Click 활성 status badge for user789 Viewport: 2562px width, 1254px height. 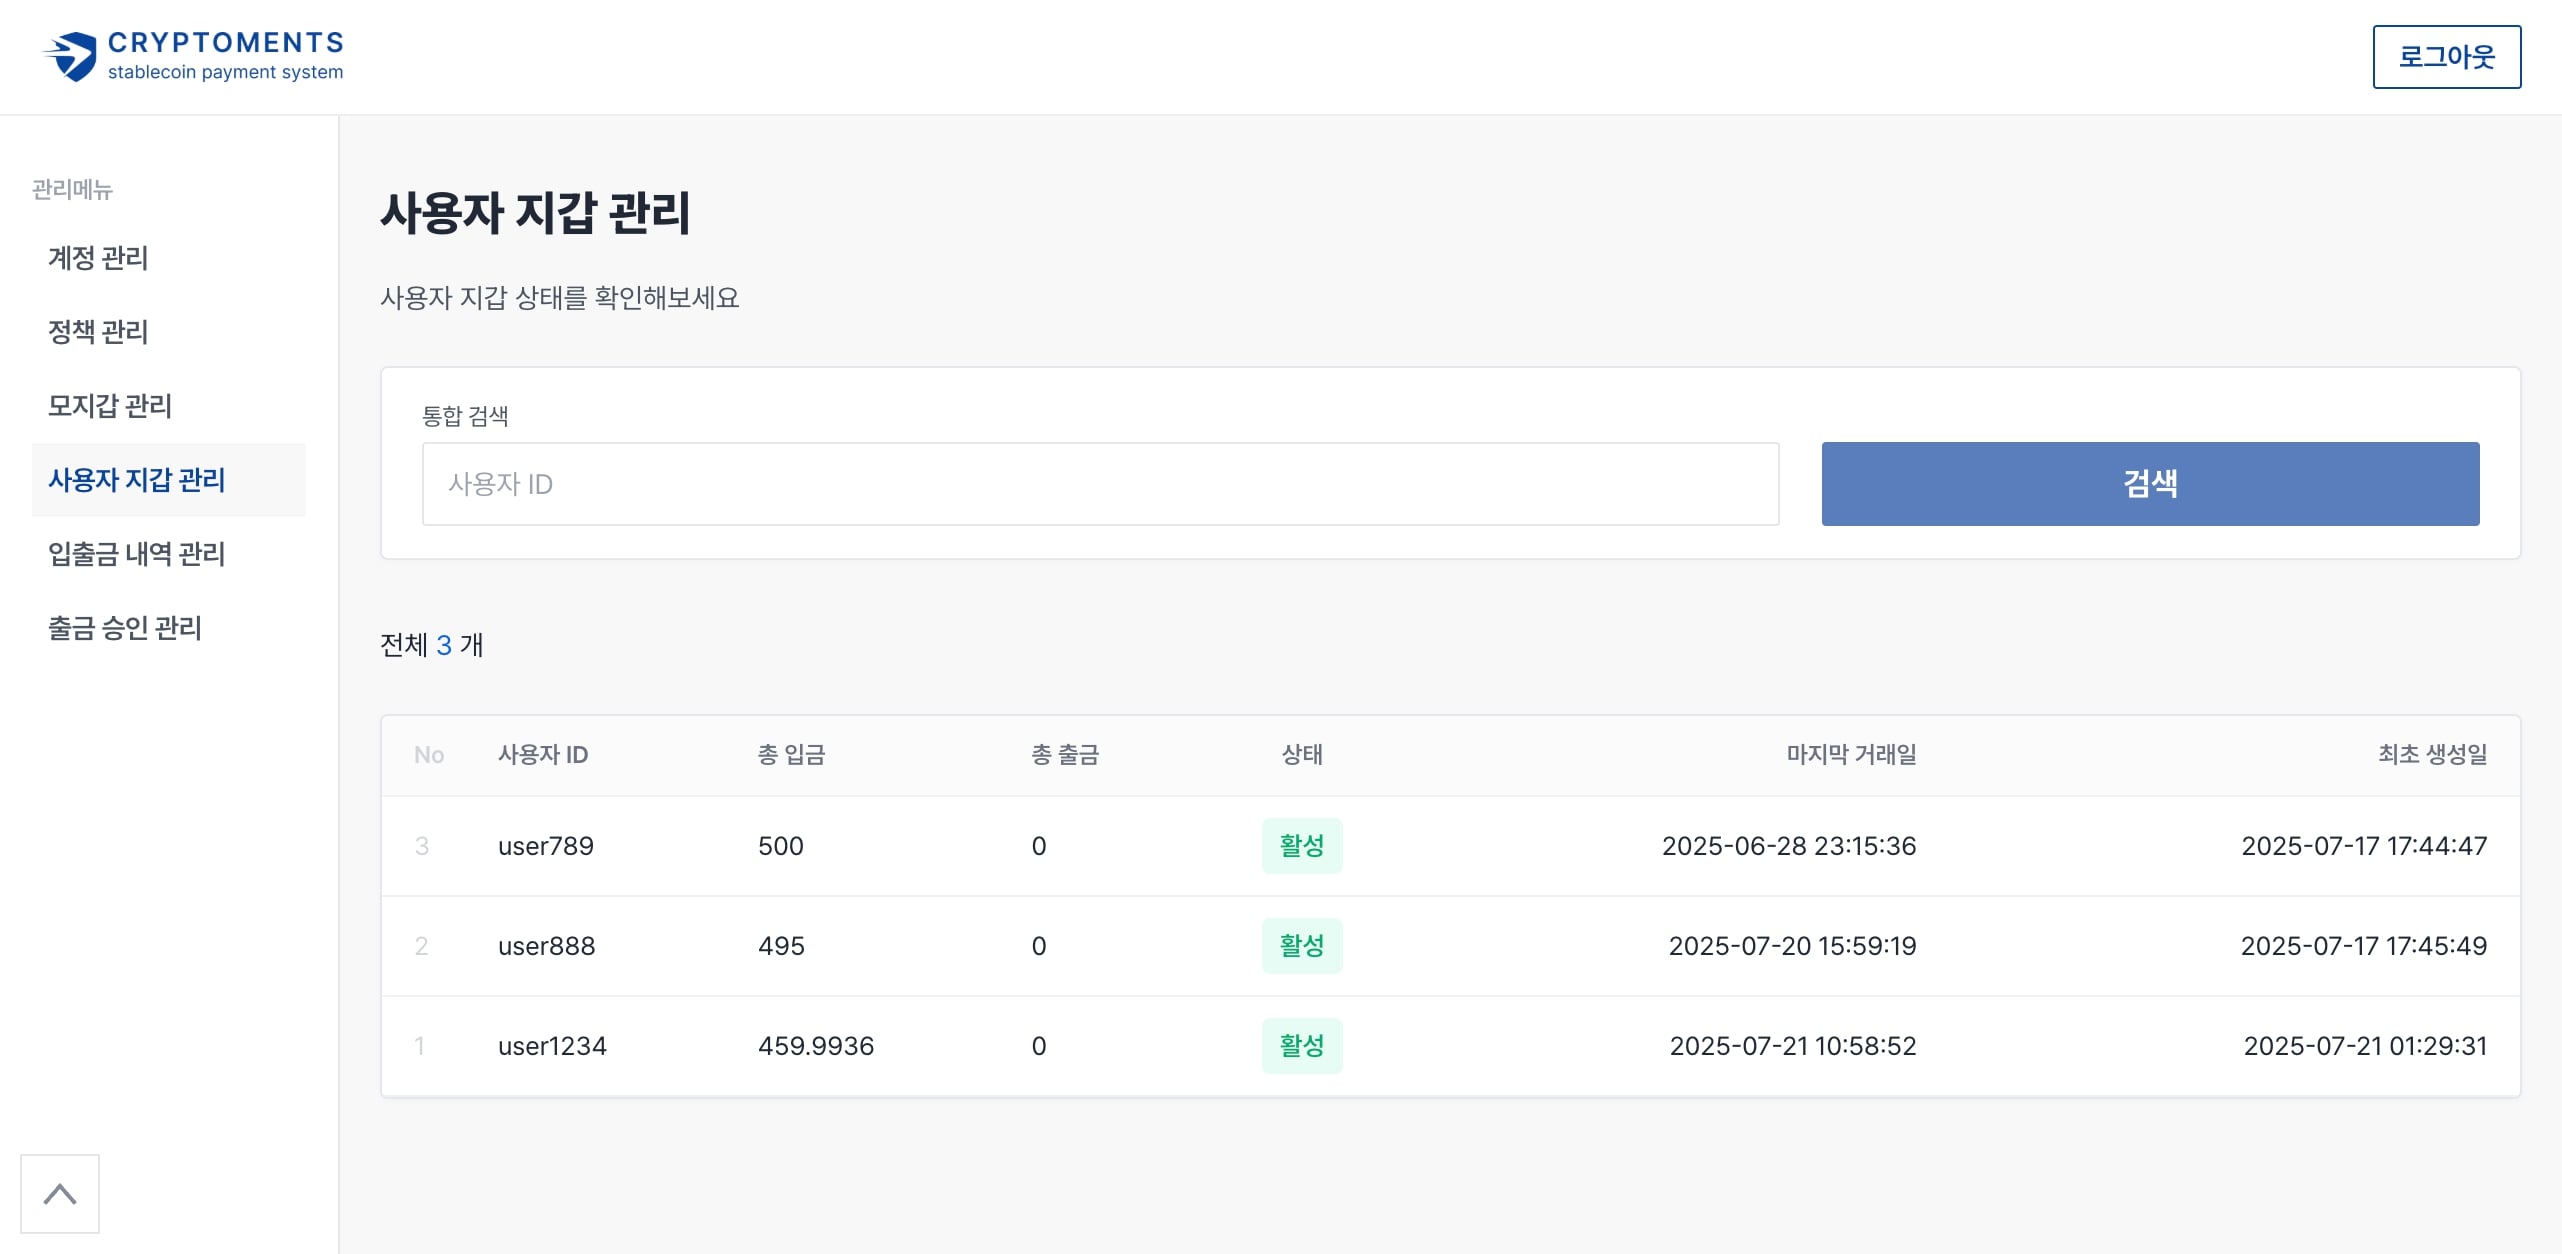[1301, 846]
